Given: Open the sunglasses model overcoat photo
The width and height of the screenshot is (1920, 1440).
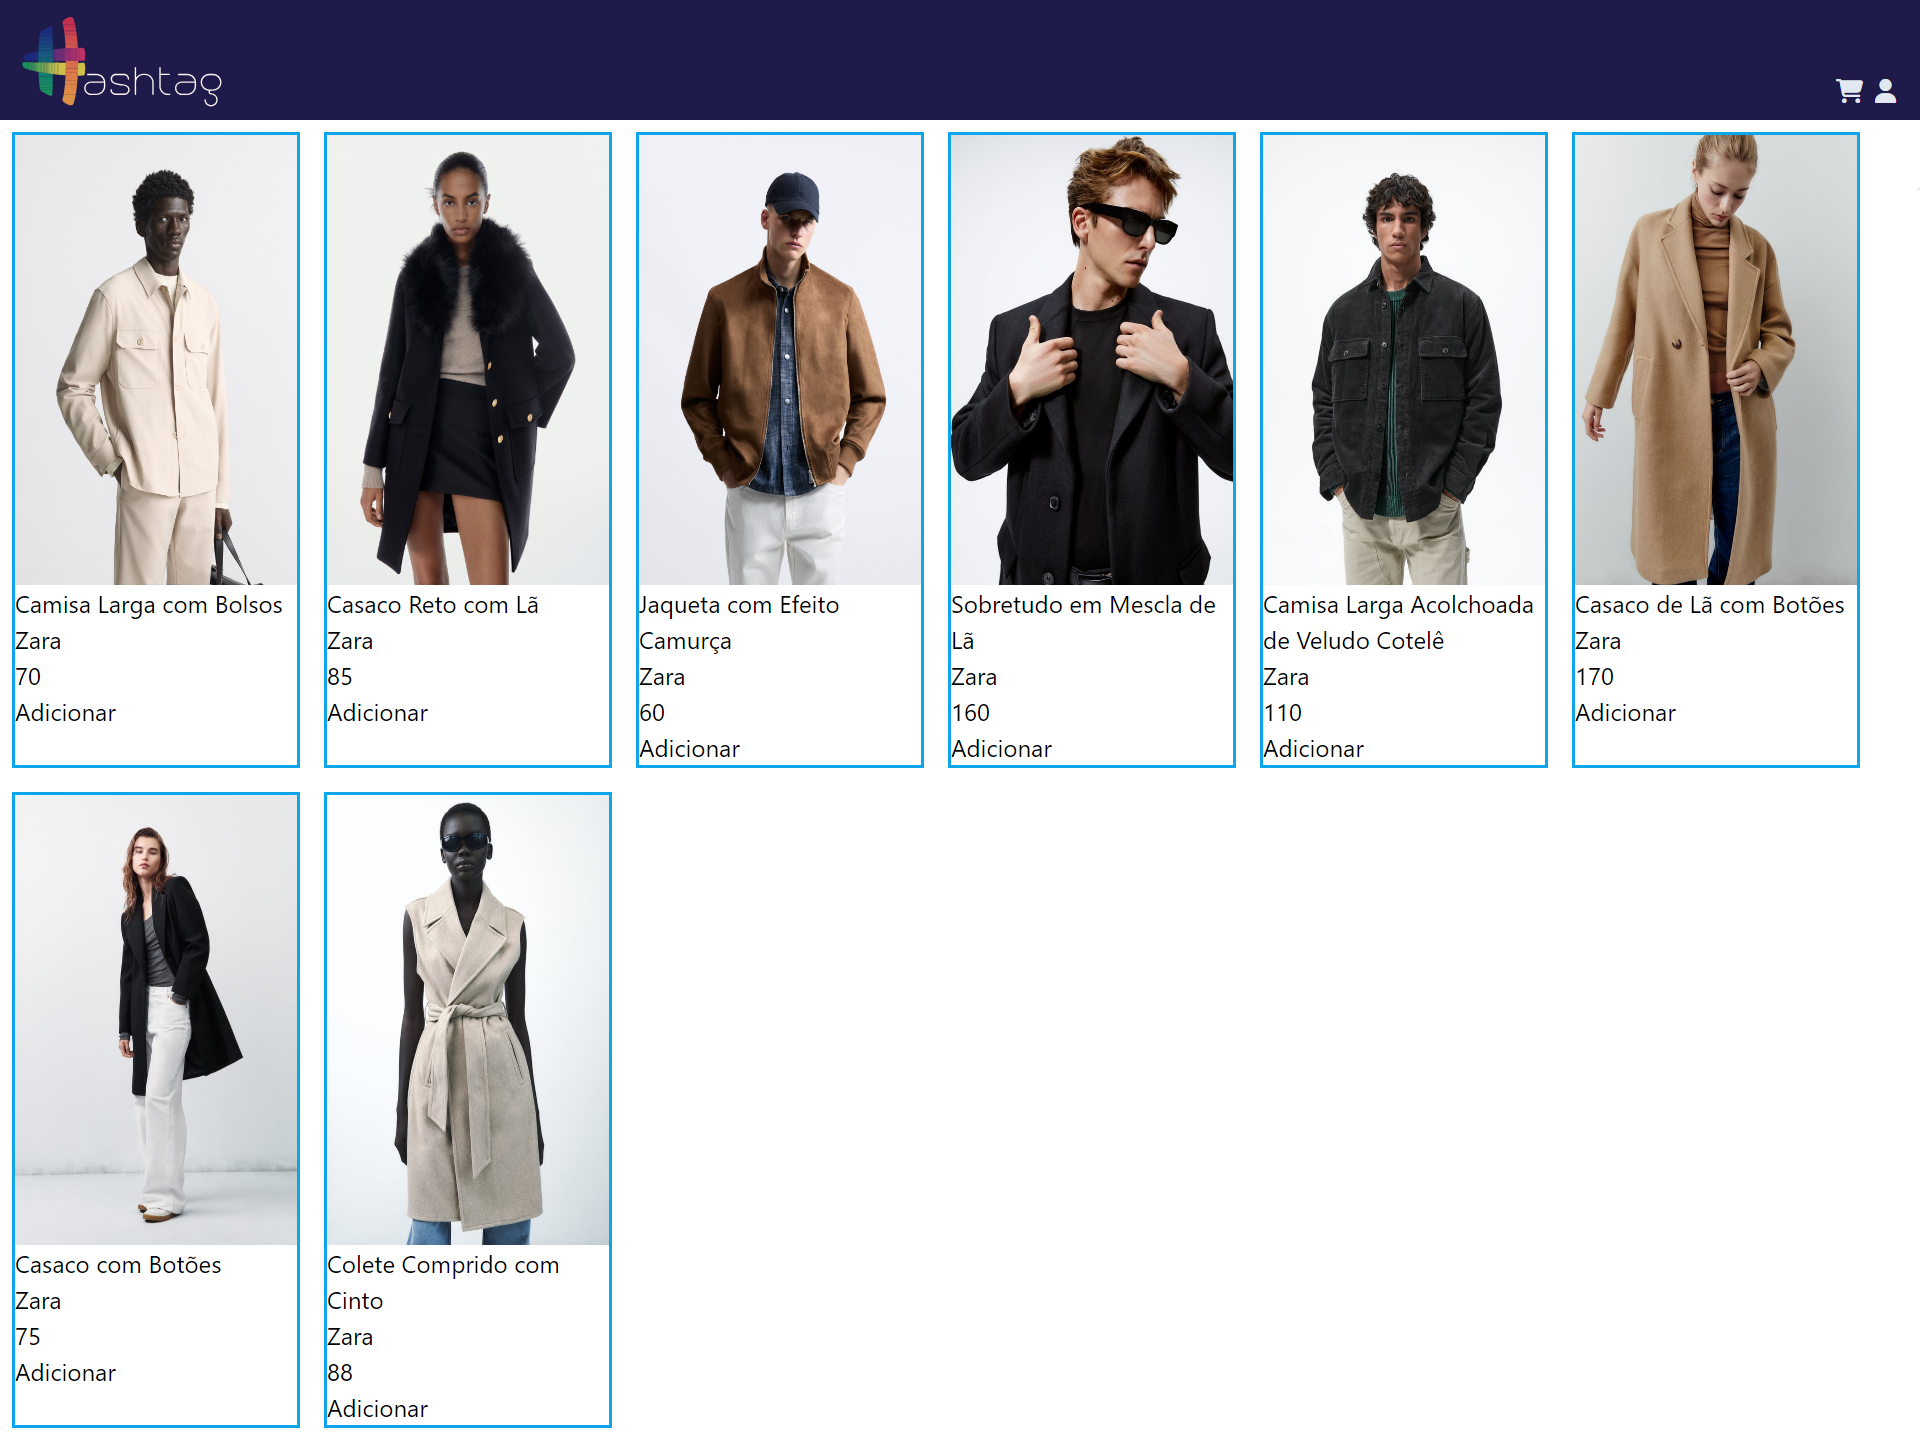Looking at the screenshot, I should [x=1092, y=360].
